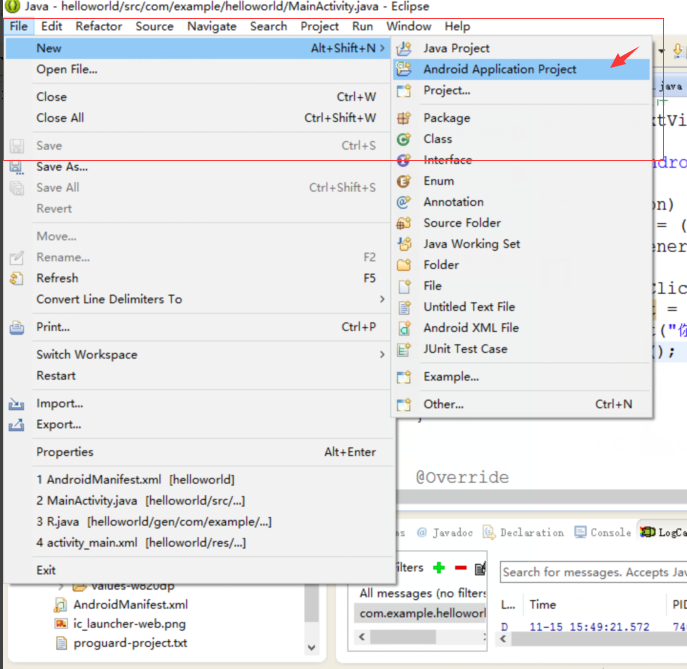The width and height of the screenshot is (687, 669).
Task: Open the Run menu
Action: [363, 27]
